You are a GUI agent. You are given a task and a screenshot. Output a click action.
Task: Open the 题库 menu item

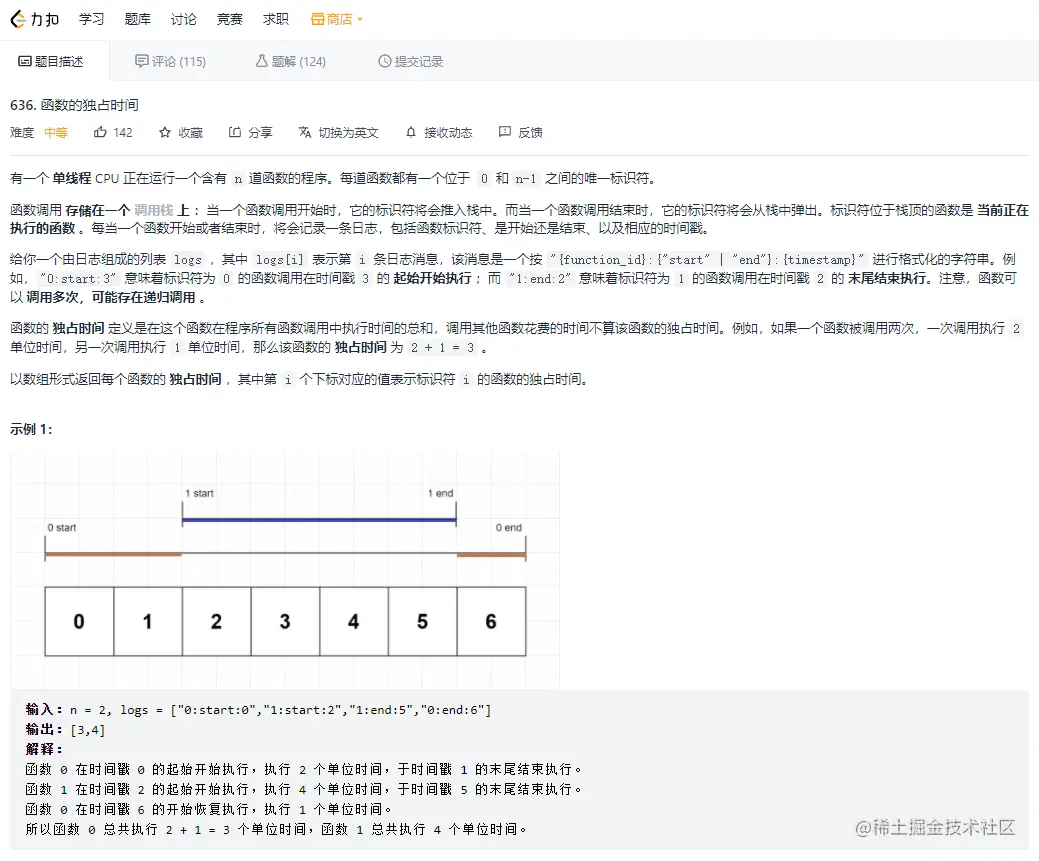(138, 19)
